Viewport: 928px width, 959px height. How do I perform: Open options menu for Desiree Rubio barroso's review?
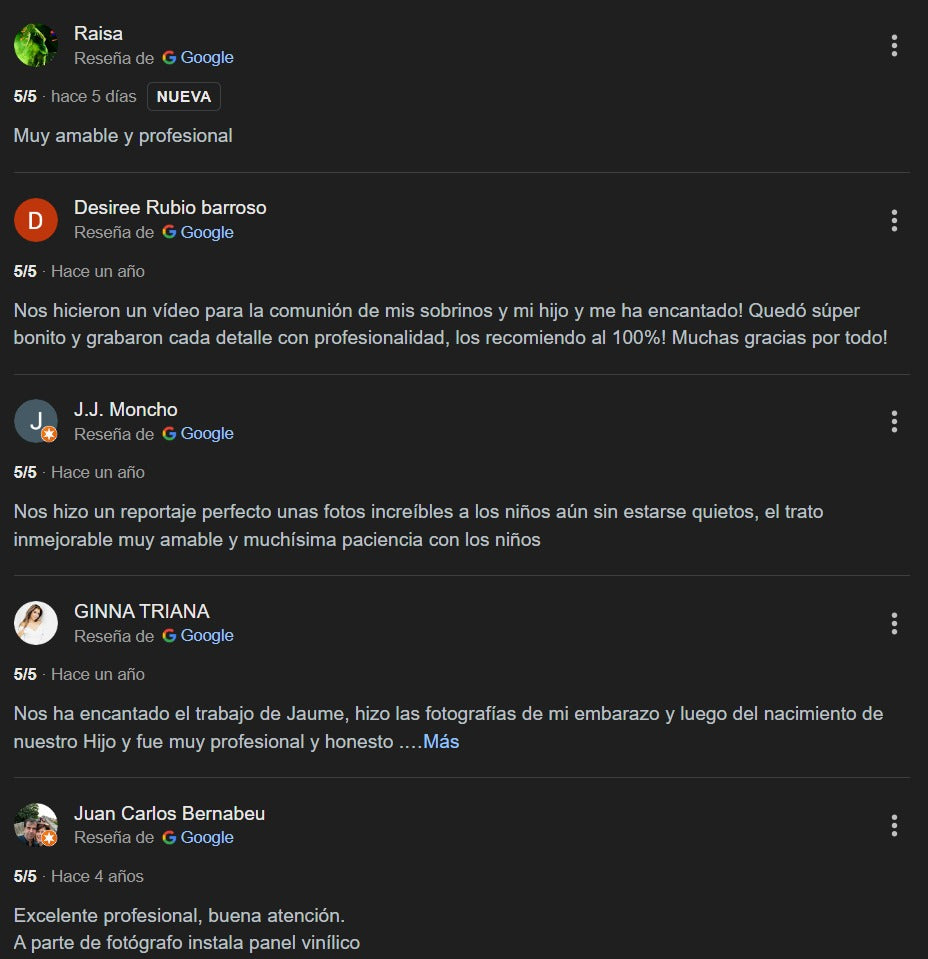[x=894, y=220]
